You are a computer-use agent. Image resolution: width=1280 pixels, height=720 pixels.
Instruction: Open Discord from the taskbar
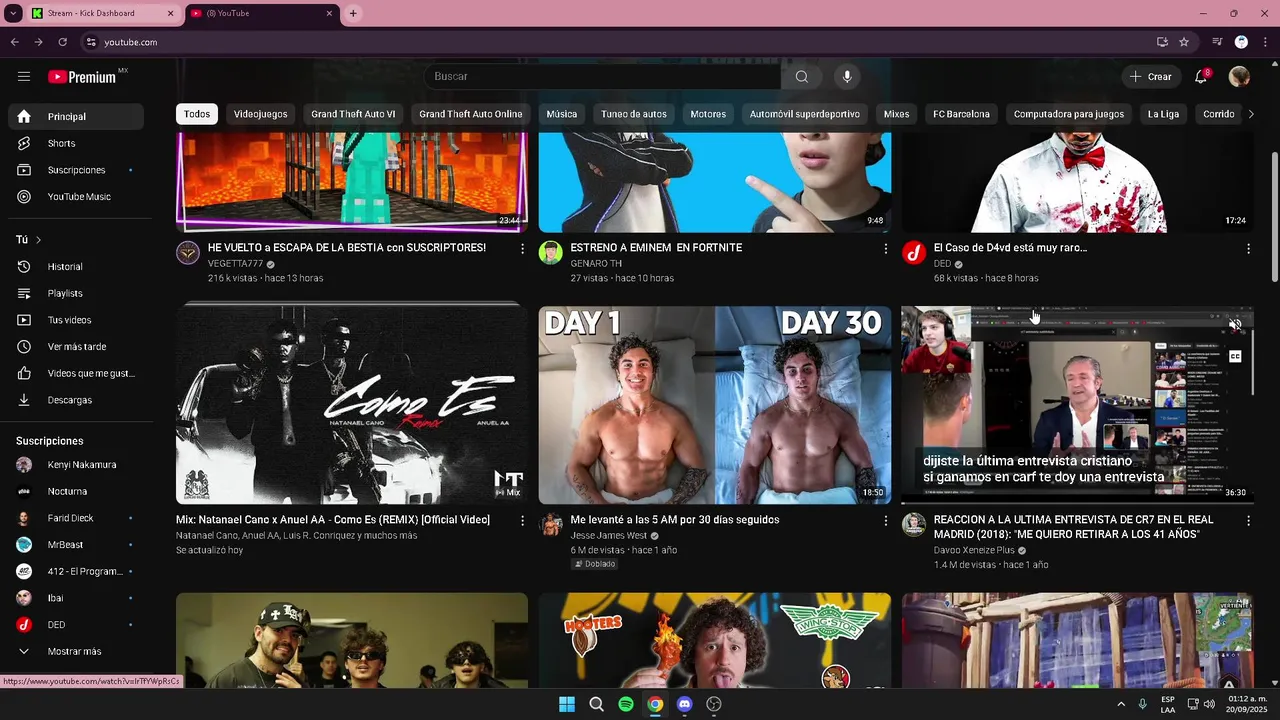coord(684,704)
